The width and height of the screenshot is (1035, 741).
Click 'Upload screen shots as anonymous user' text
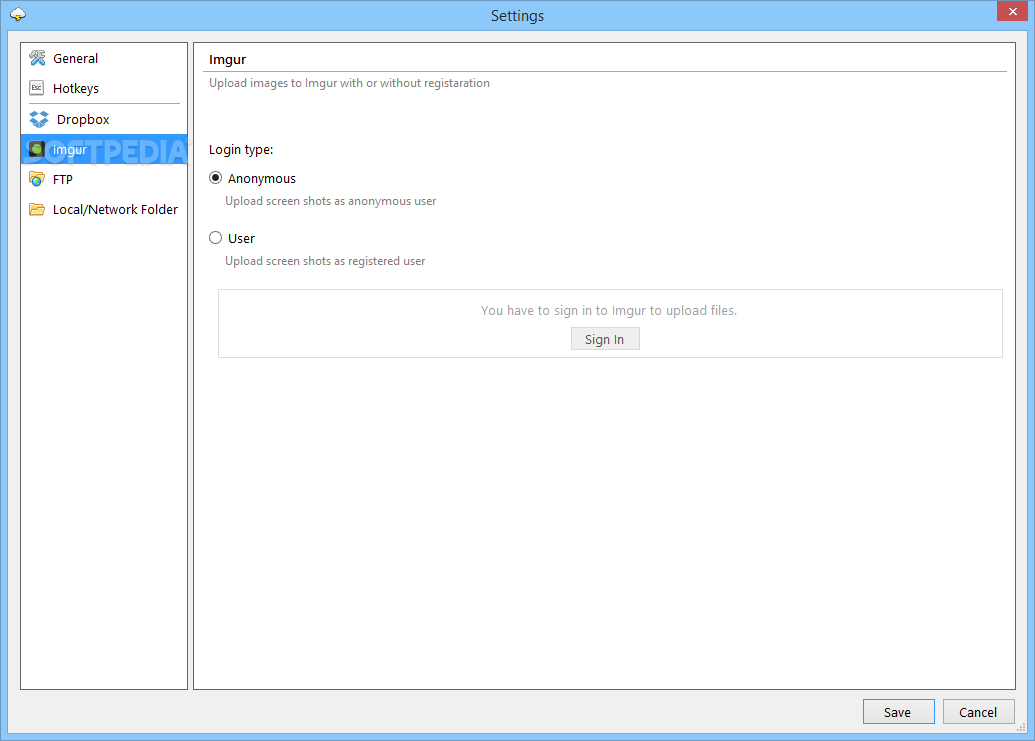331,201
